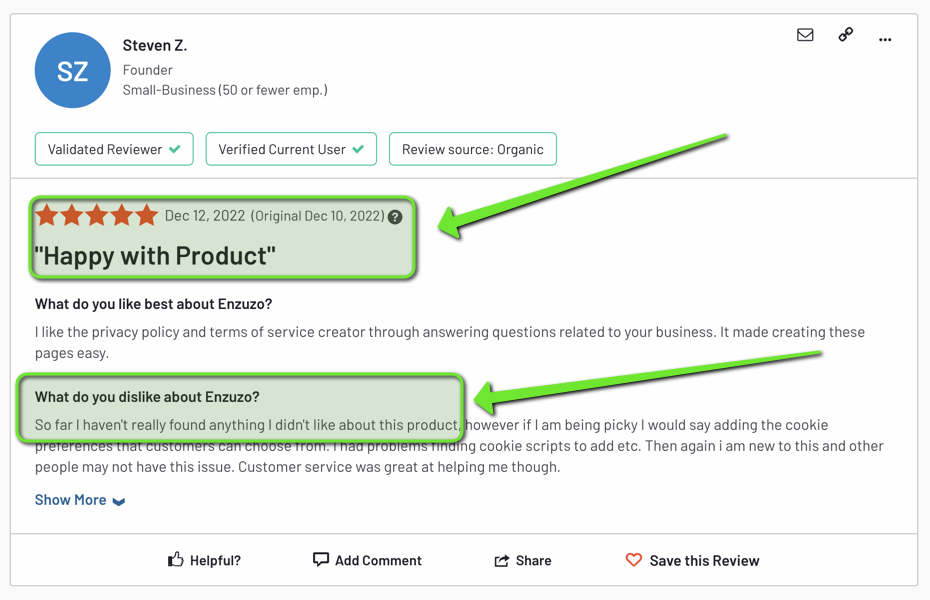The height and width of the screenshot is (600, 930).
Task: Toggle saving the review via heart control
Action: pyautogui.click(x=634, y=560)
